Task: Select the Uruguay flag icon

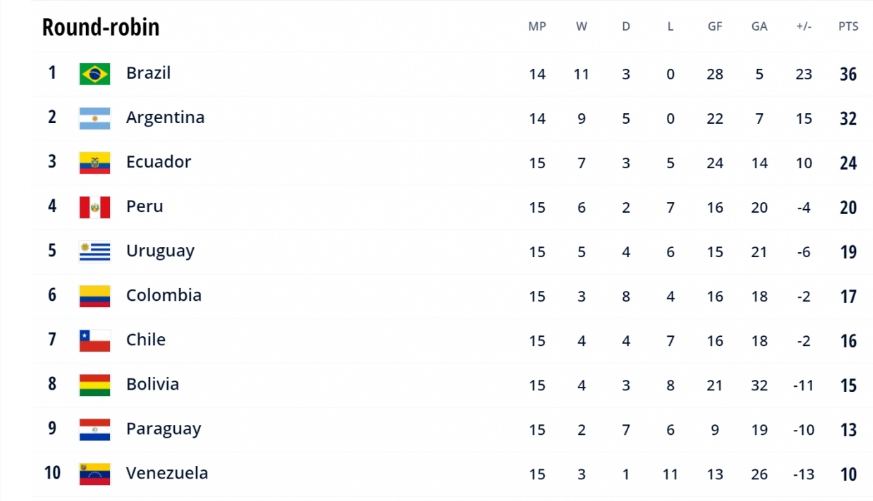Action: click(95, 252)
